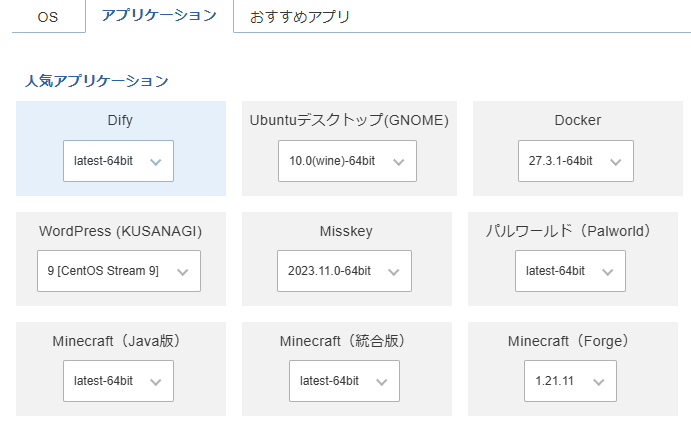Pick the Minecraft (Forge) application card

point(569,341)
